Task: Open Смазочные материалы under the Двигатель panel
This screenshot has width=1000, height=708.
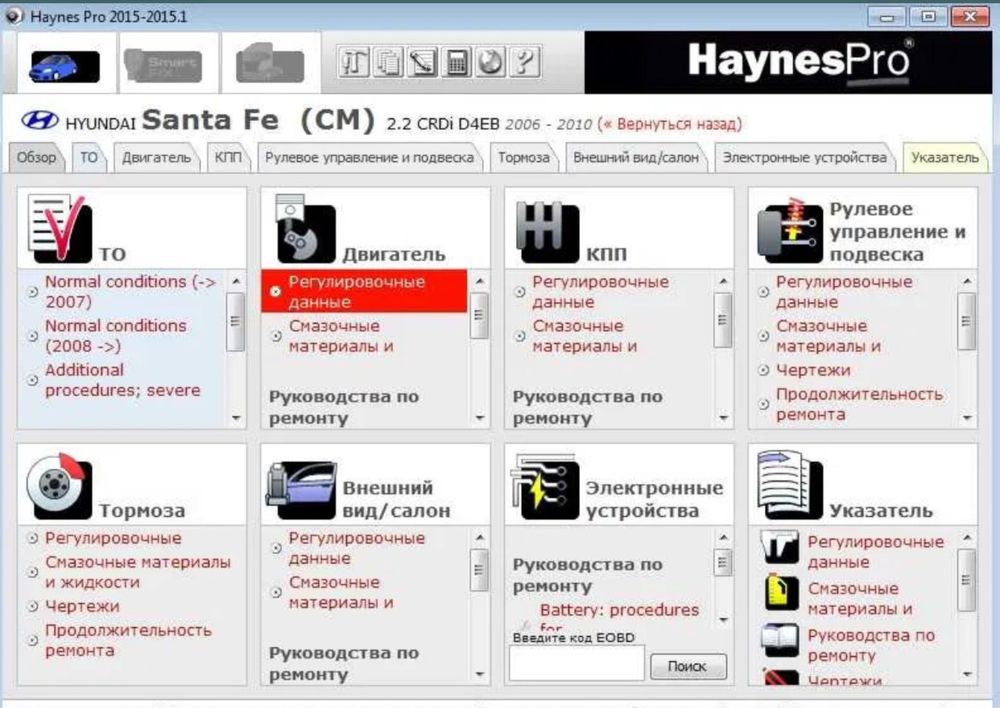Action: 341,336
